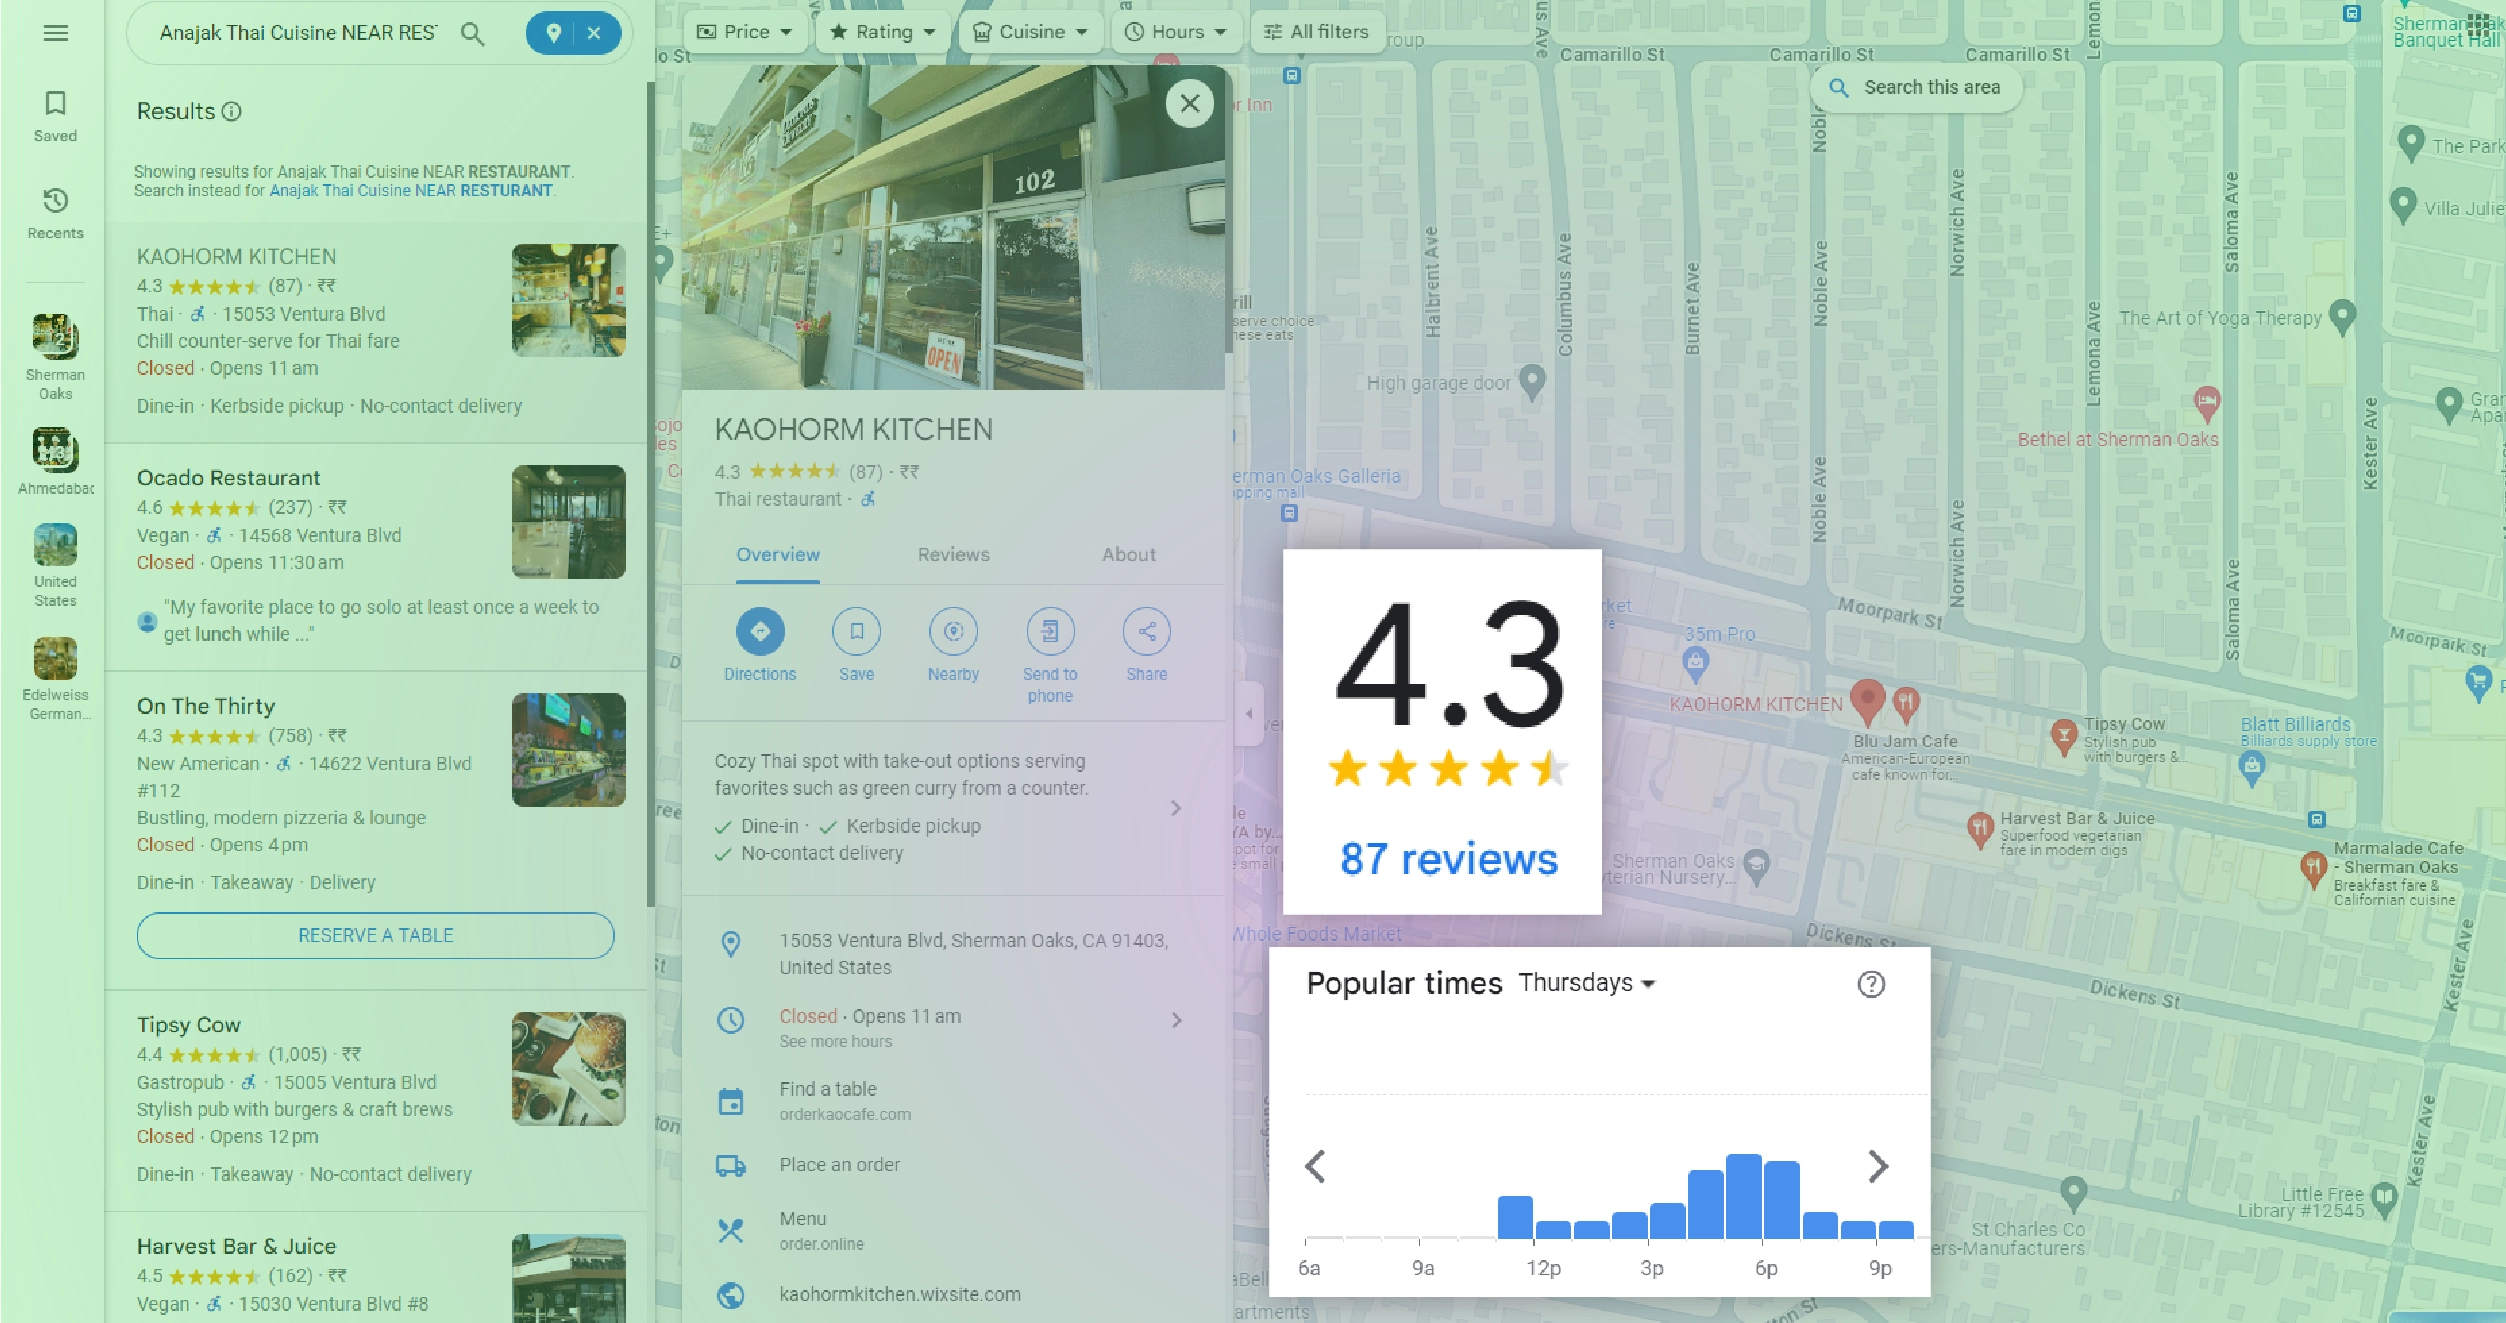Switch to the About tab
The height and width of the screenshot is (1323, 2506).
click(1127, 555)
